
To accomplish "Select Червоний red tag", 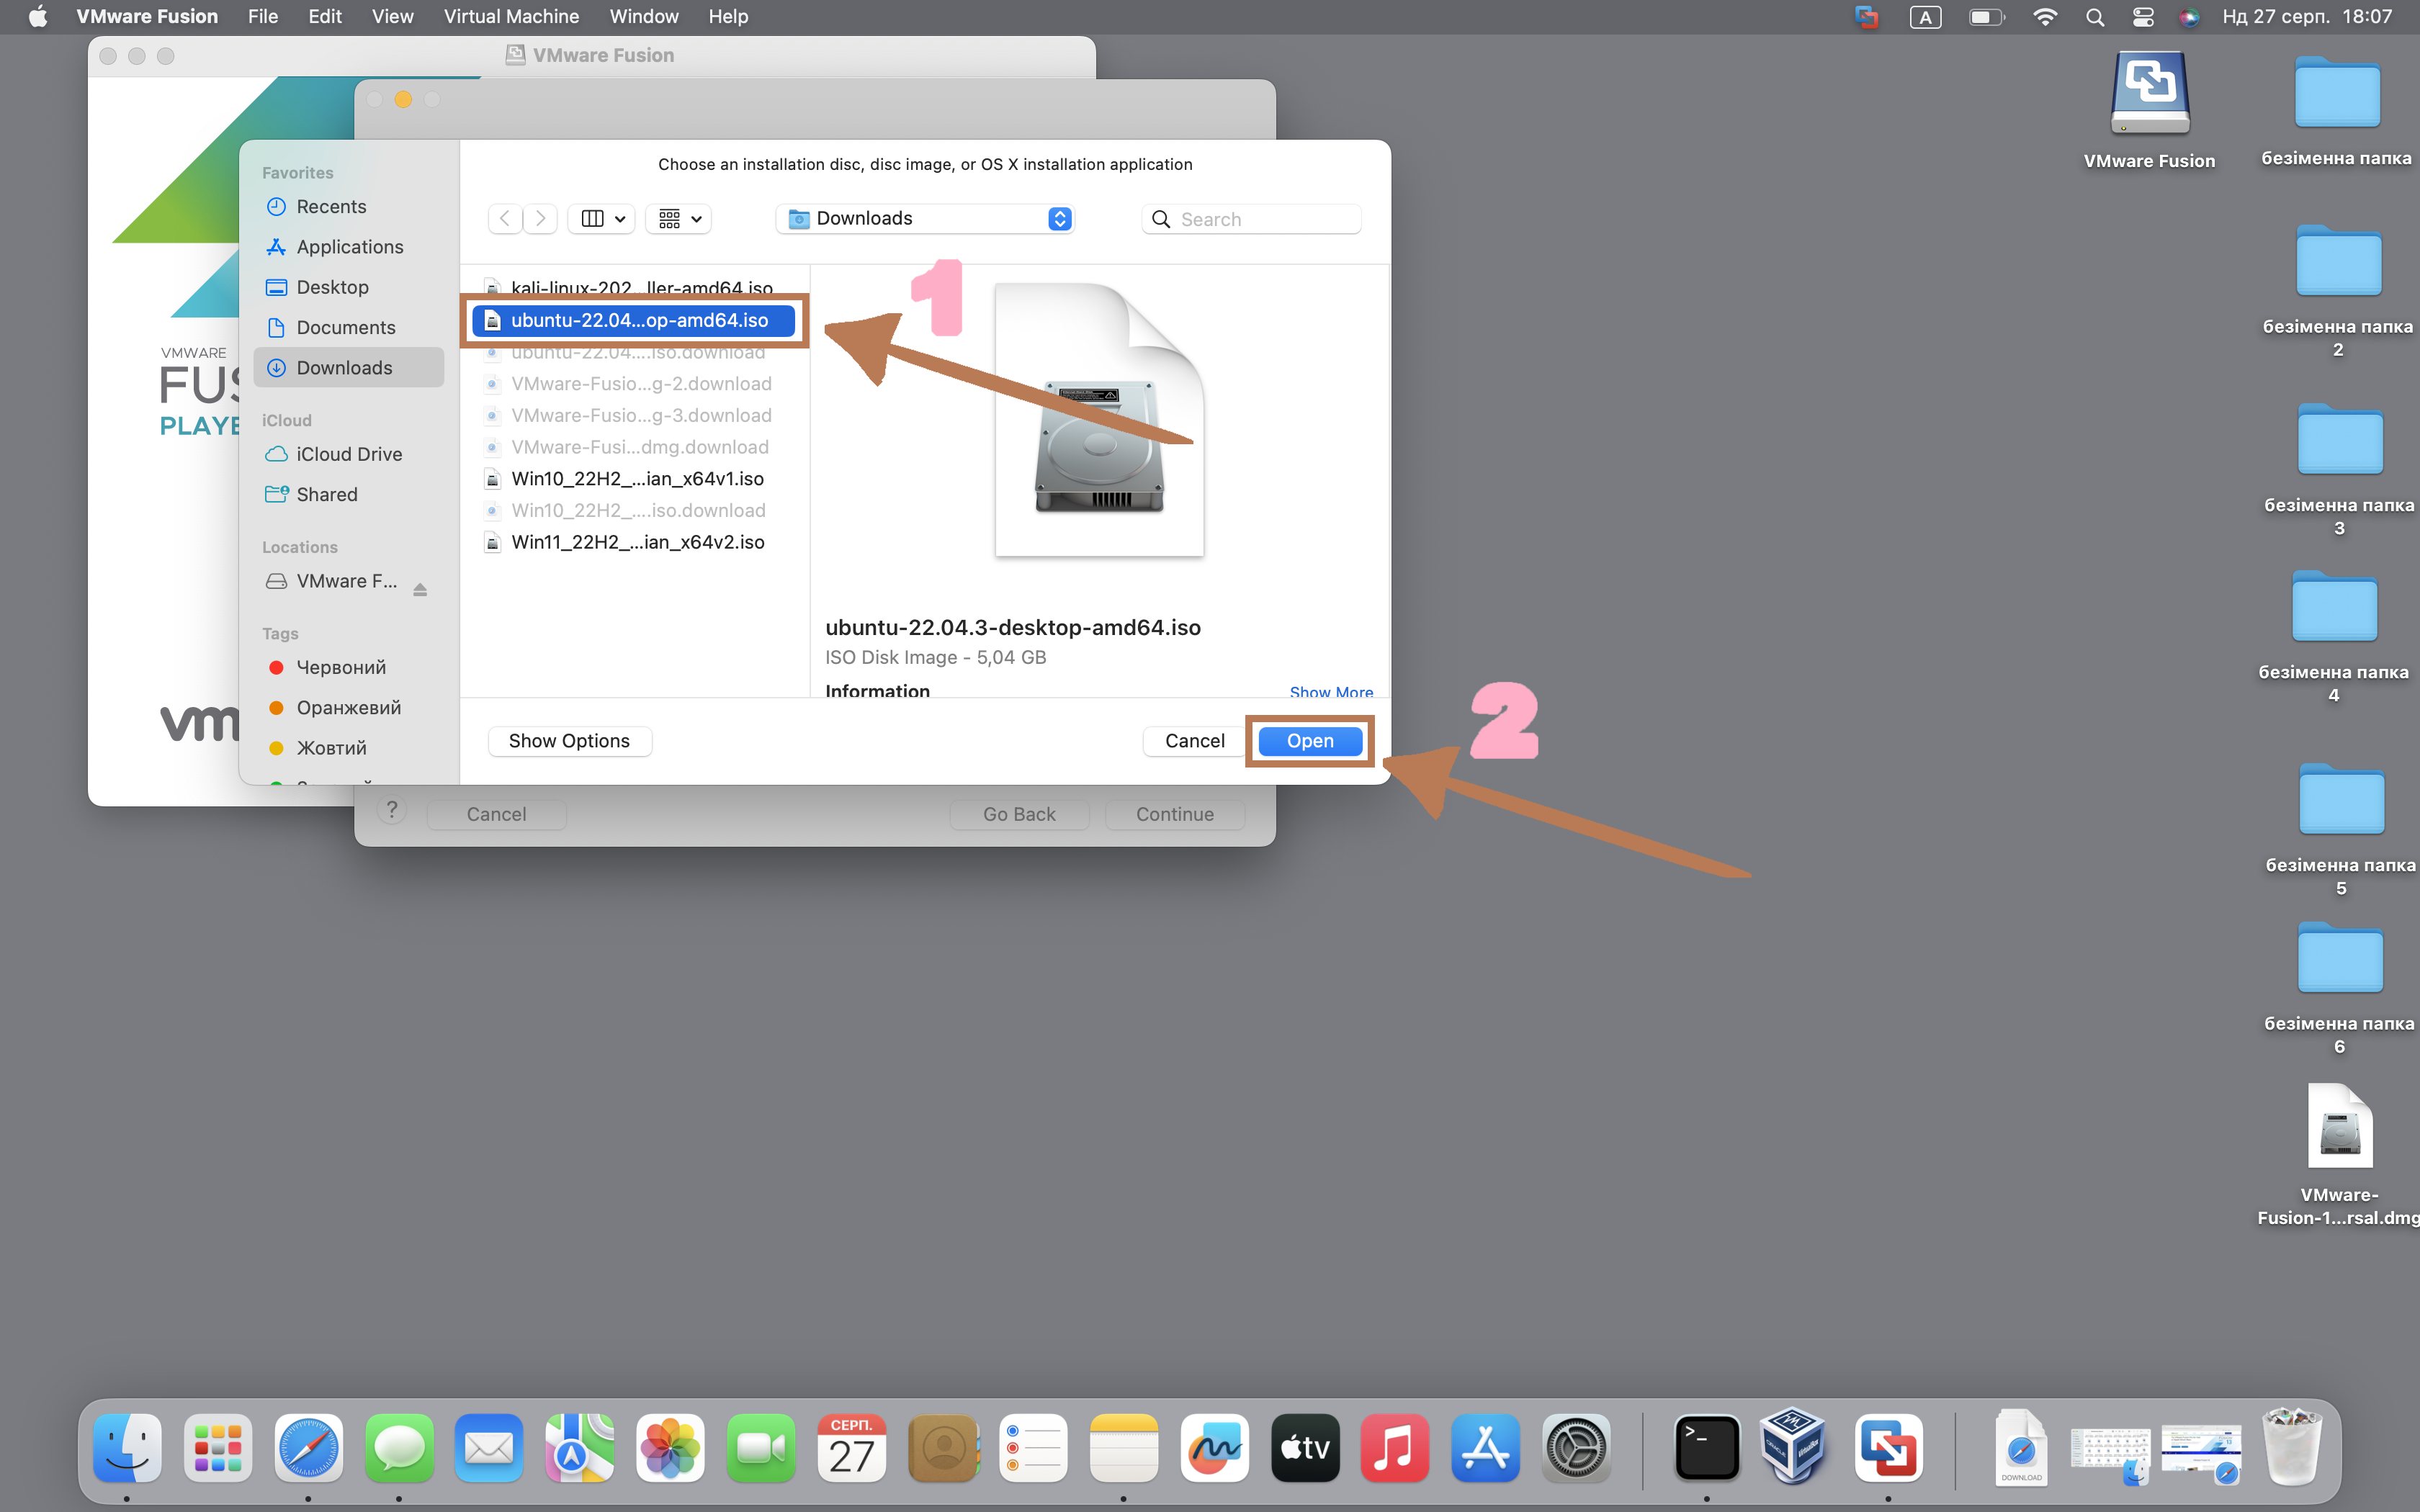I will [348, 667].
